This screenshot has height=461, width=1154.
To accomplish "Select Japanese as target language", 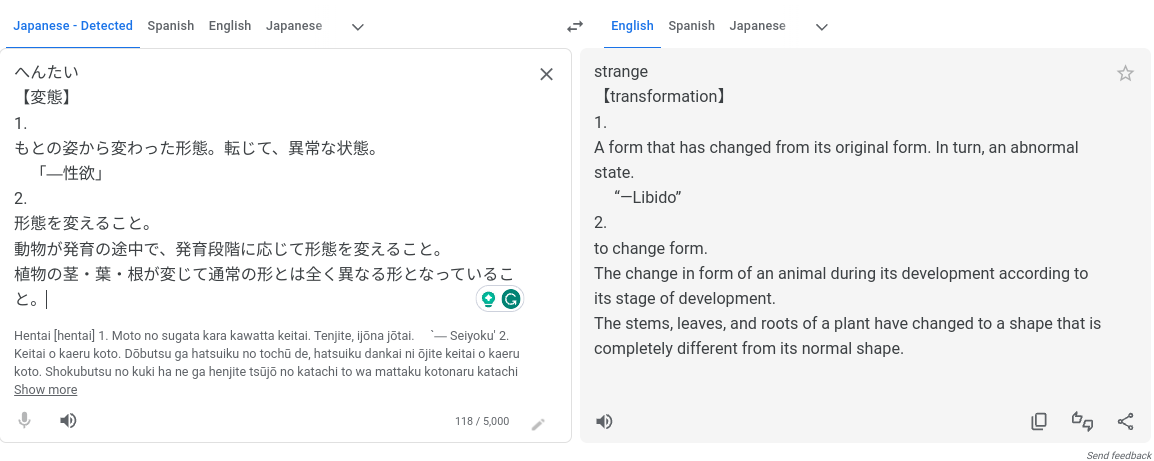I will (757, 26).
